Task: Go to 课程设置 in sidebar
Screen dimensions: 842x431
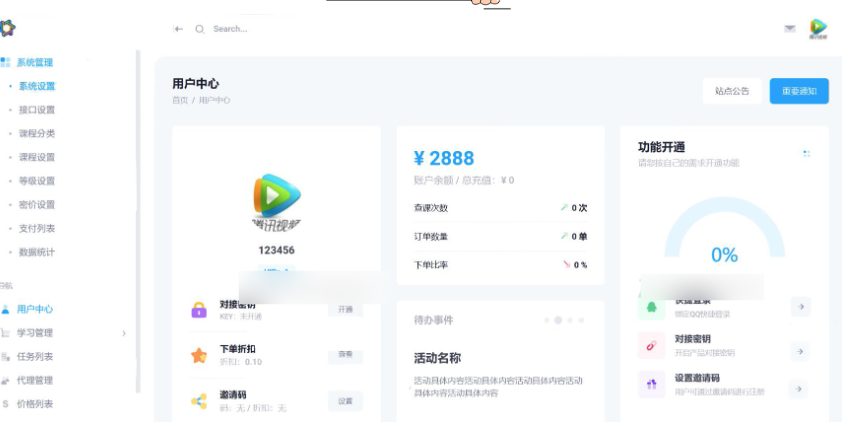Action: click(x=37, y=157)
